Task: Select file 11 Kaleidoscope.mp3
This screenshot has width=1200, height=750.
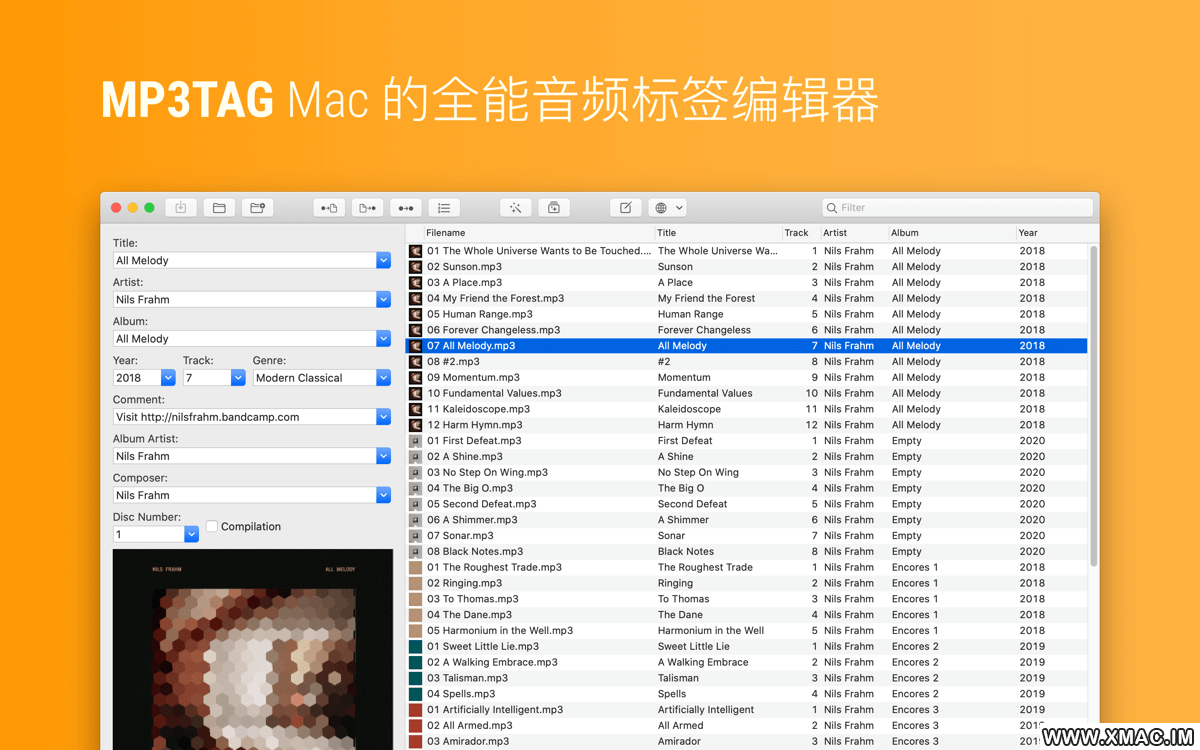Action: (478, 409)
